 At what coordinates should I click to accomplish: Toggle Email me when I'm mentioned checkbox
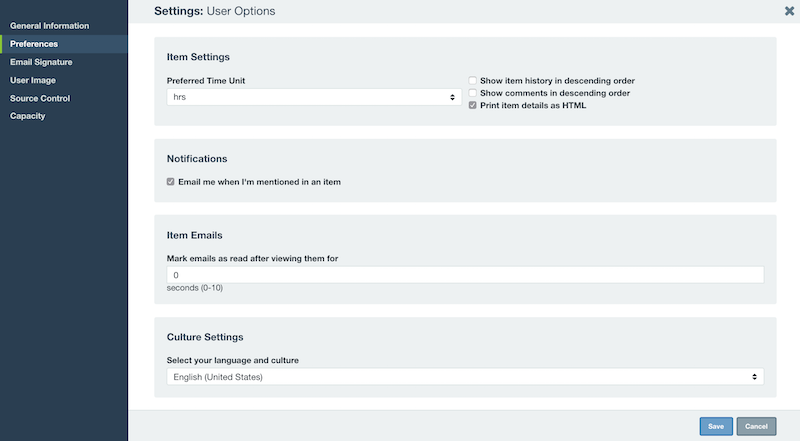pos(170,182)
